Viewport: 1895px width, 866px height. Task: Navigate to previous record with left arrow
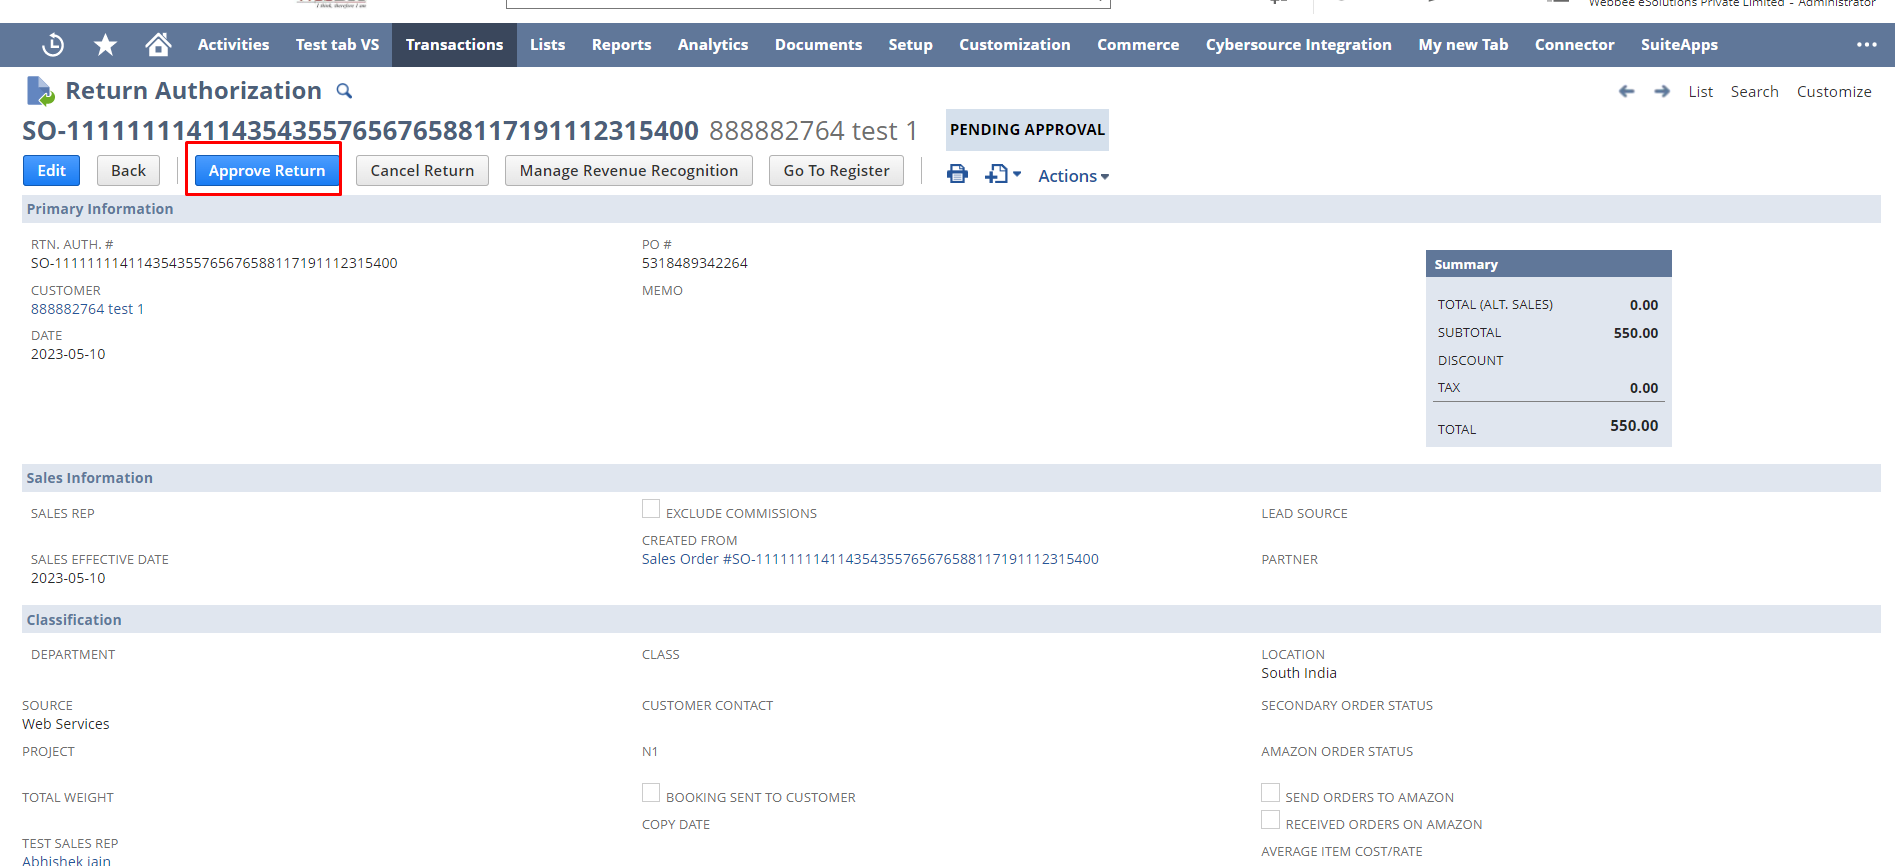1626,92
